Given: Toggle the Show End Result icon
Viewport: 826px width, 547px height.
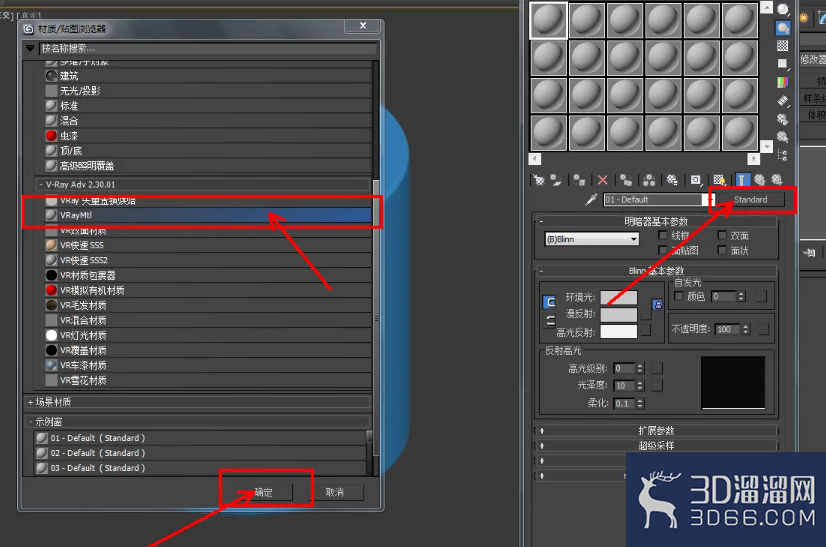Looking at the screenshot, I should pos(742,180).
